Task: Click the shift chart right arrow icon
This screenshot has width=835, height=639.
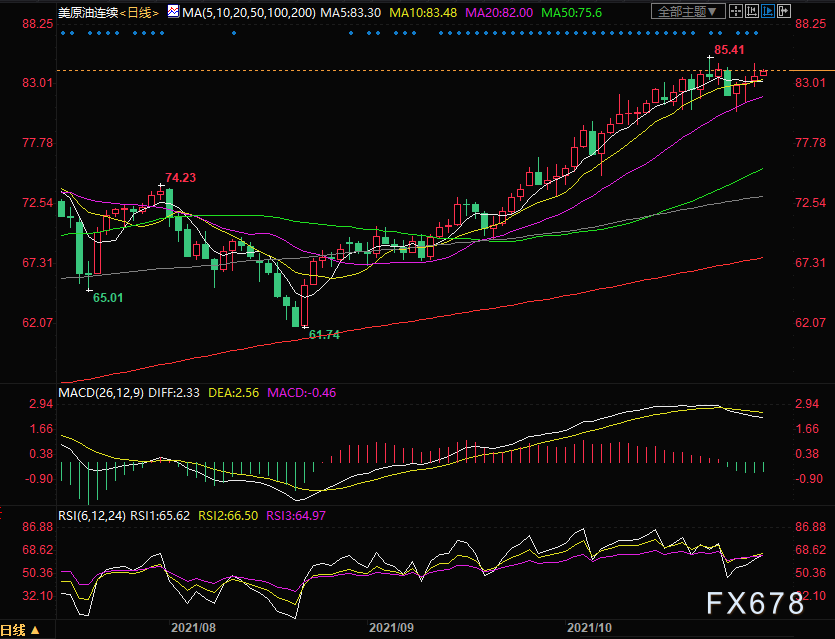Action: 784,11
